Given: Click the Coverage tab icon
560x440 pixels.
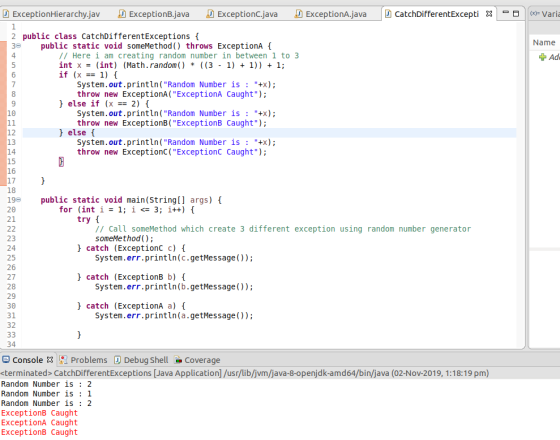Looking at the screenshot, I should (x=178, y=360).
